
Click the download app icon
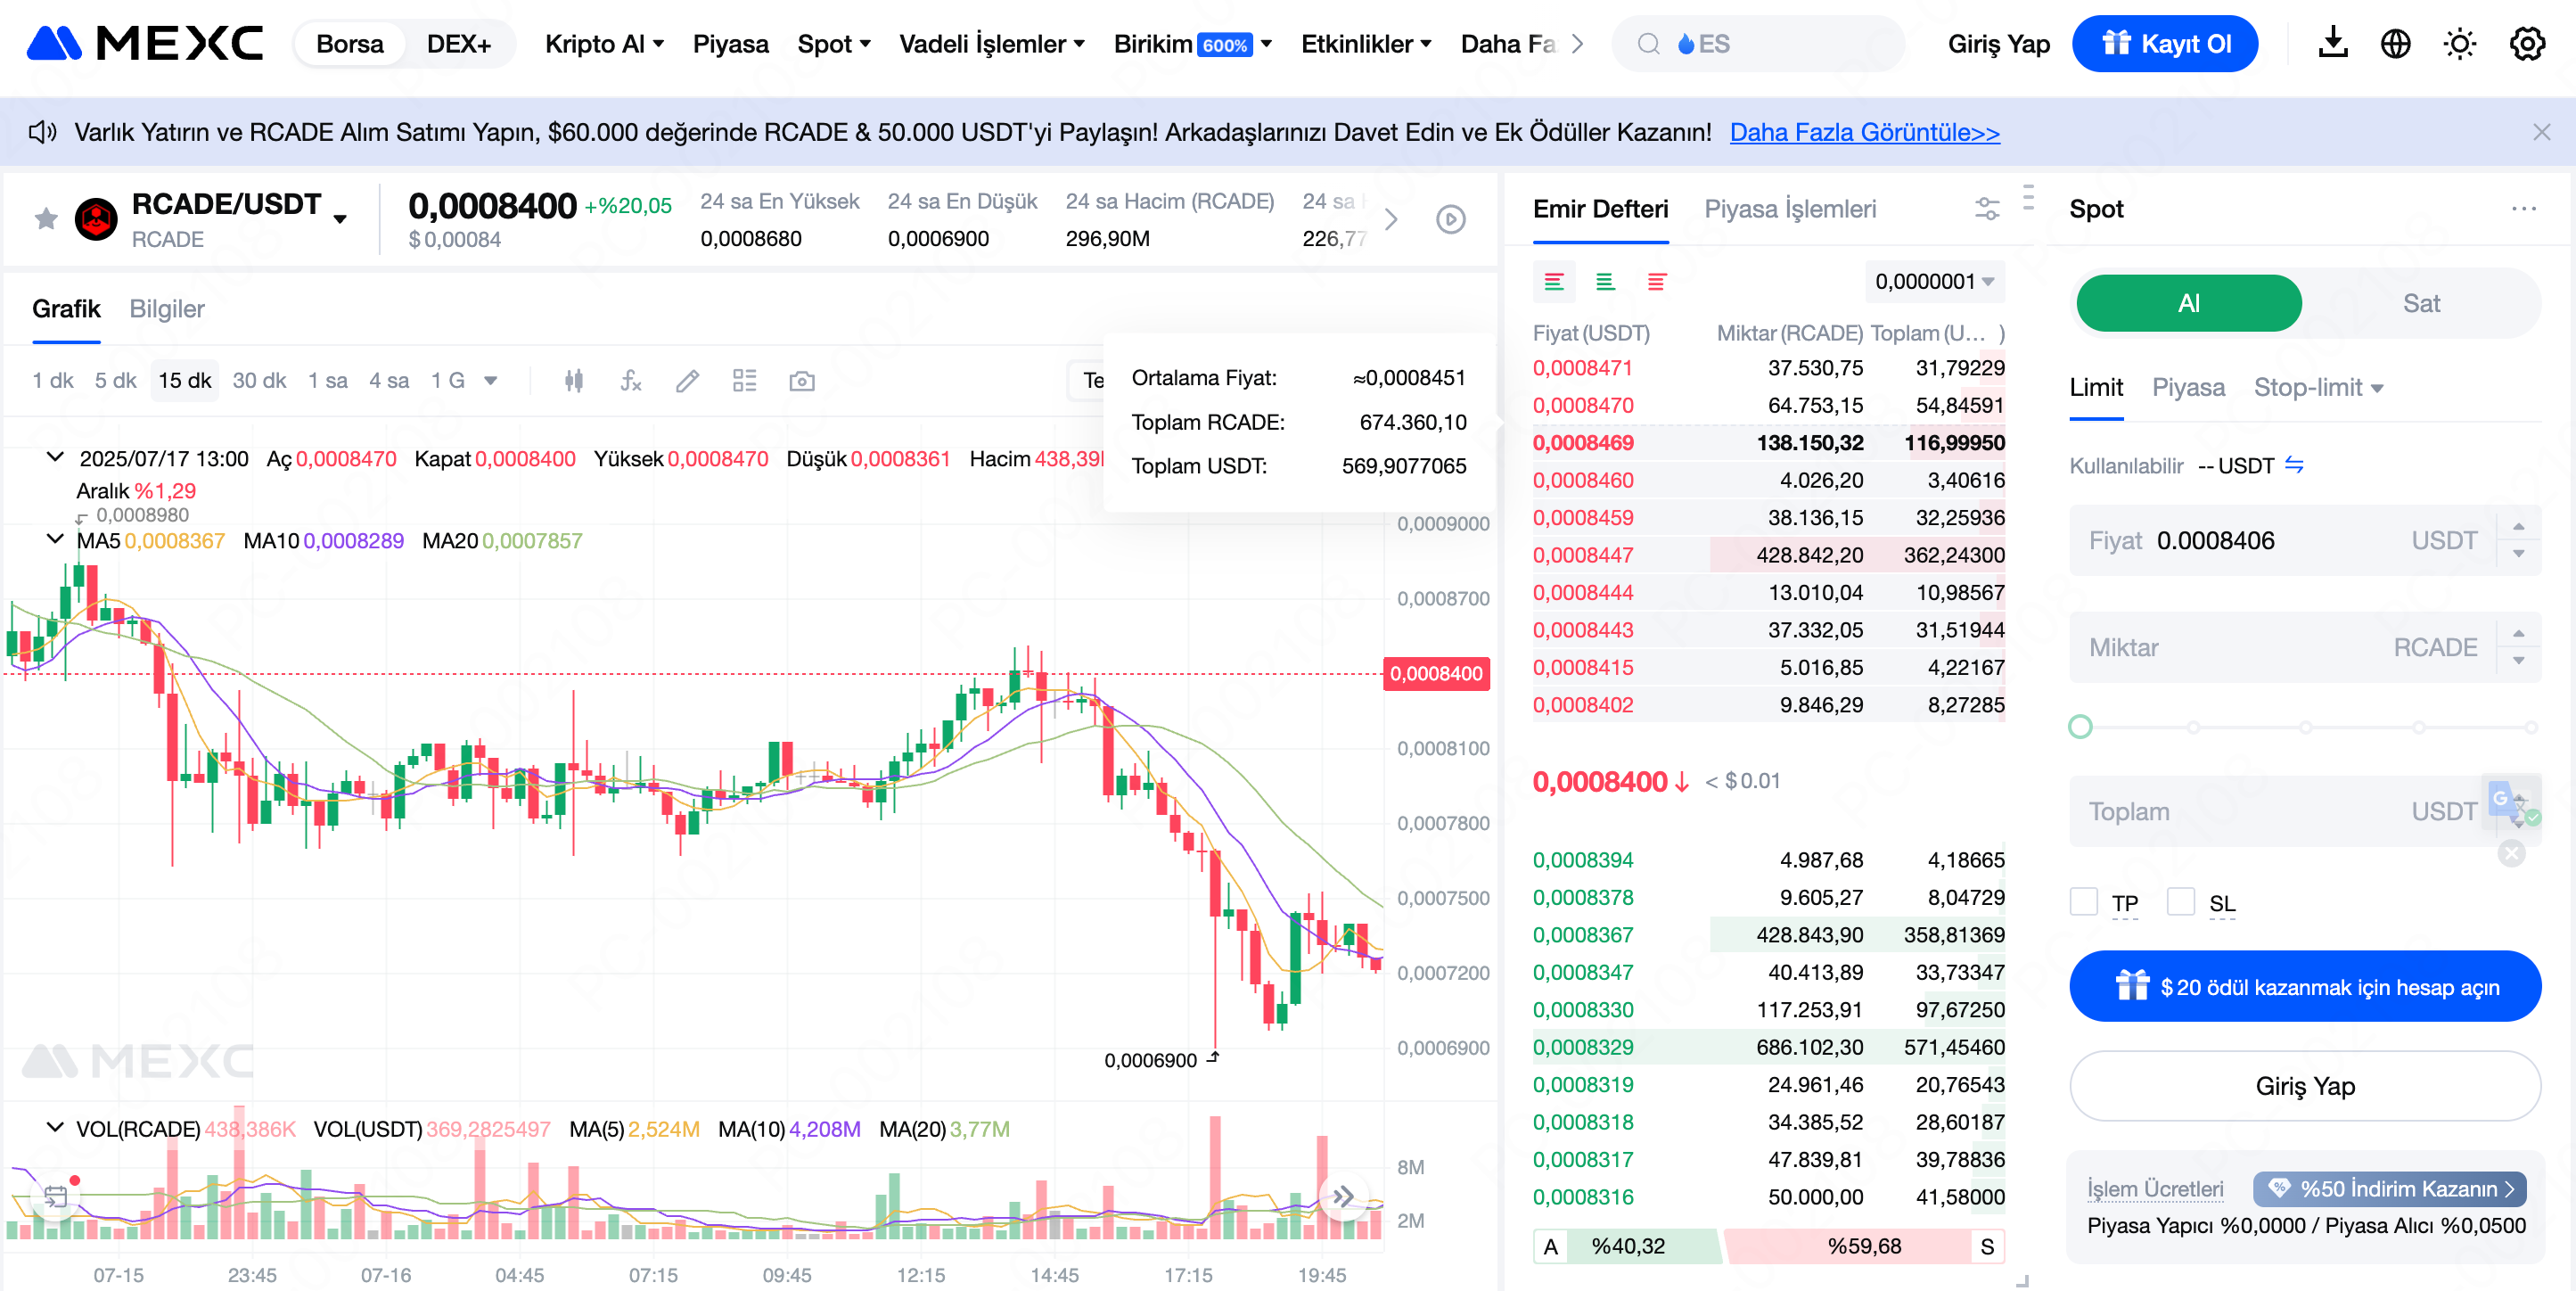coord(2332,43)
